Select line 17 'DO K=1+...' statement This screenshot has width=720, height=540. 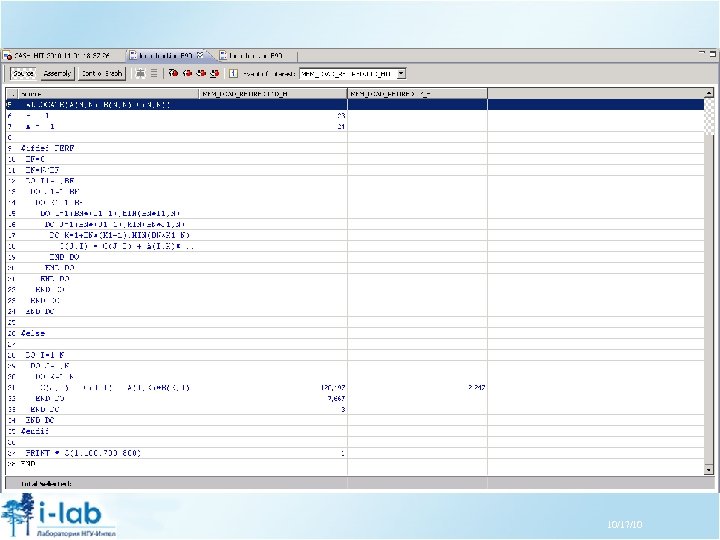[x=354, y=235]
